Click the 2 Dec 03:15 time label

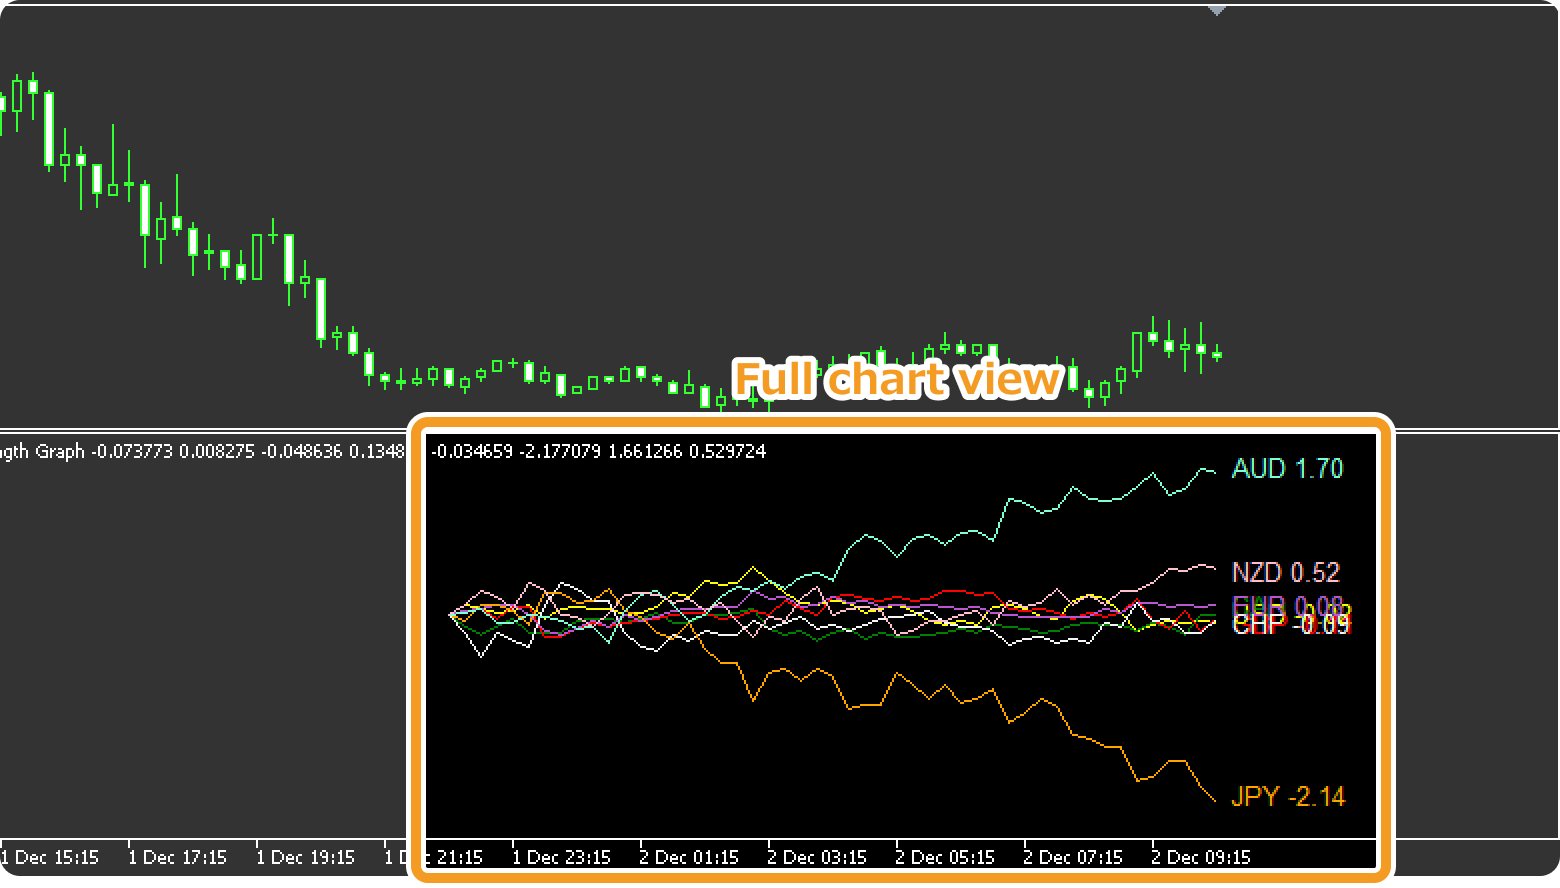coord(816,857)
